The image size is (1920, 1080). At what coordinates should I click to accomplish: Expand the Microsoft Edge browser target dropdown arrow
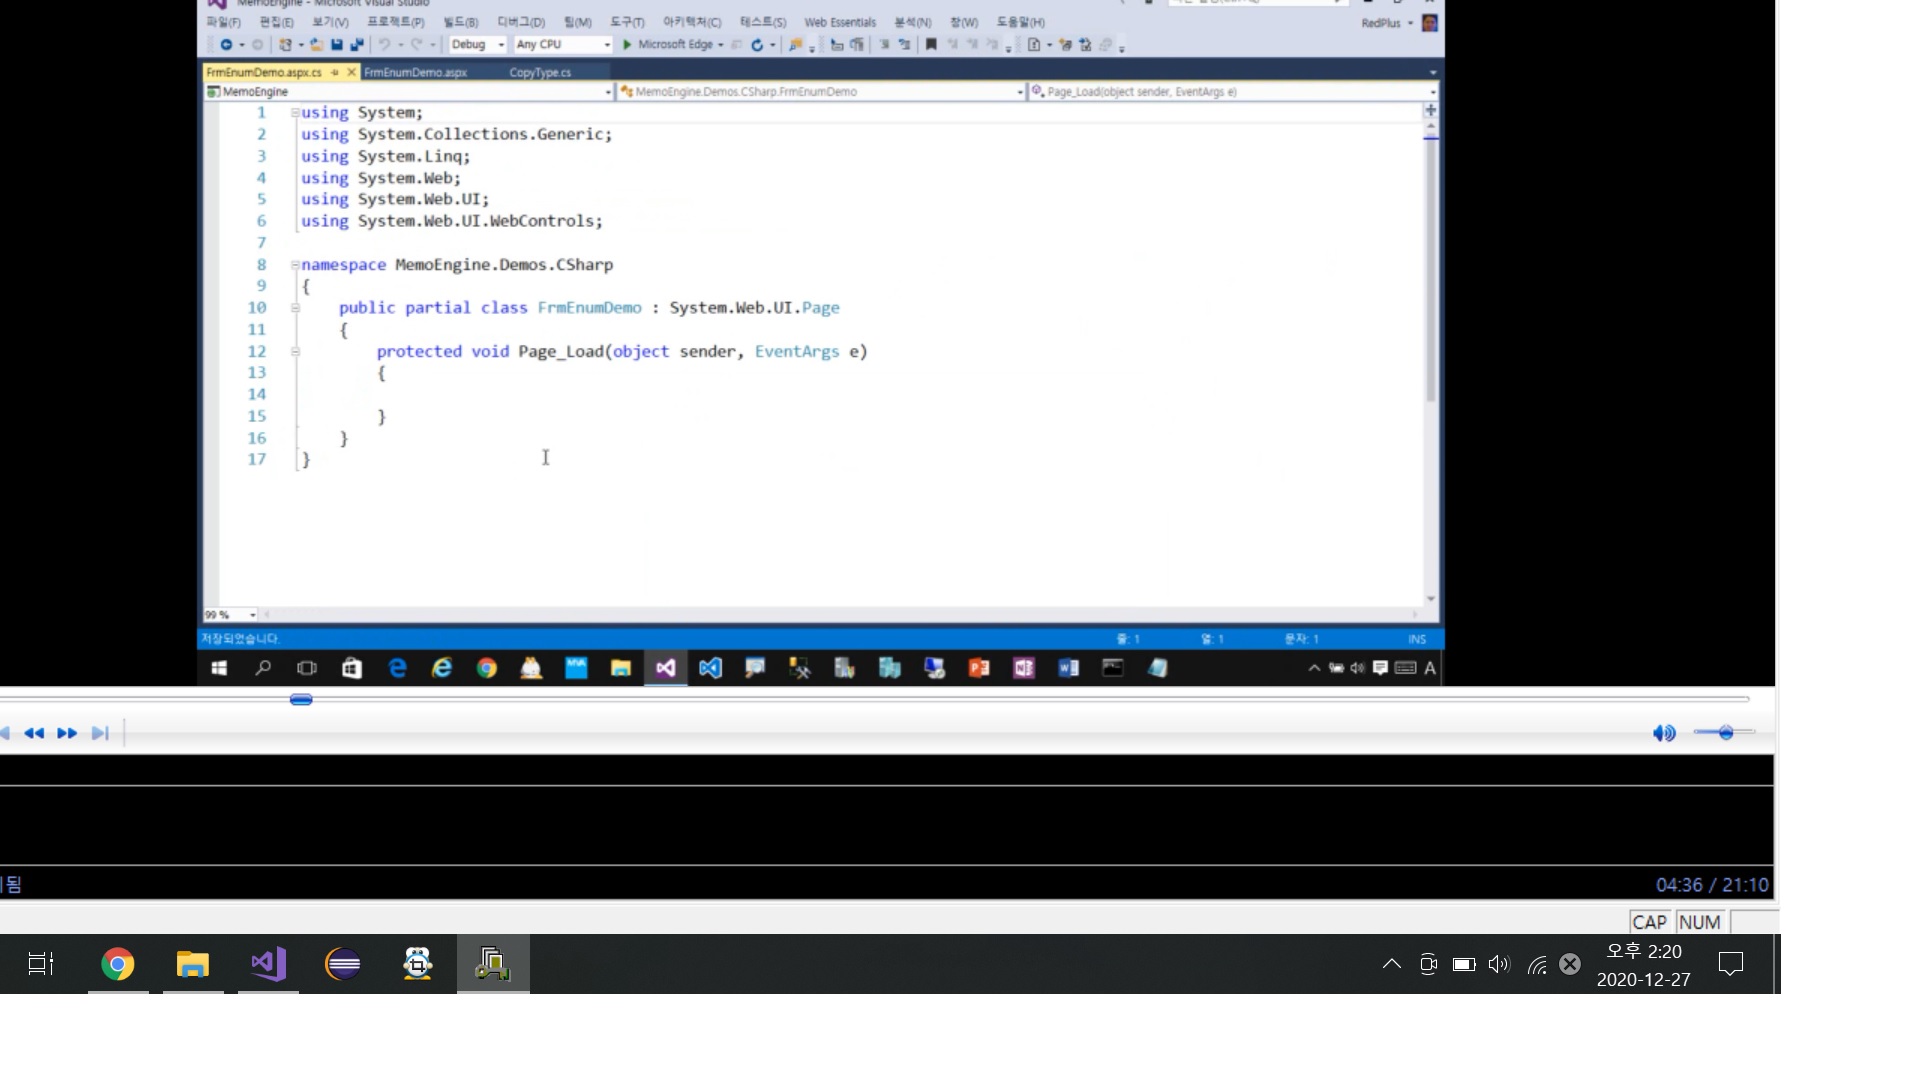(x=721, y=45)
